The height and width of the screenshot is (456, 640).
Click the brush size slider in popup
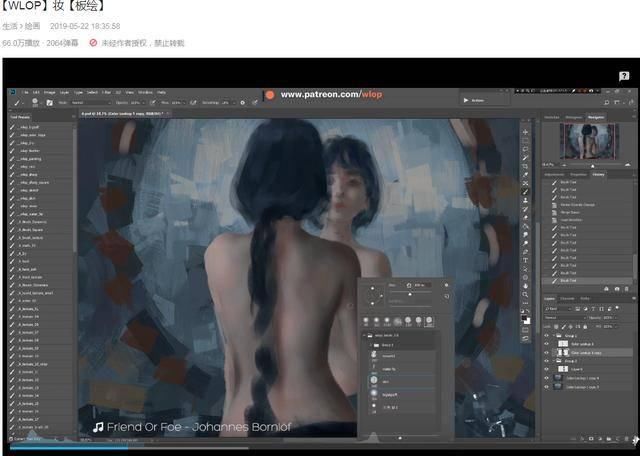[410, 294]
